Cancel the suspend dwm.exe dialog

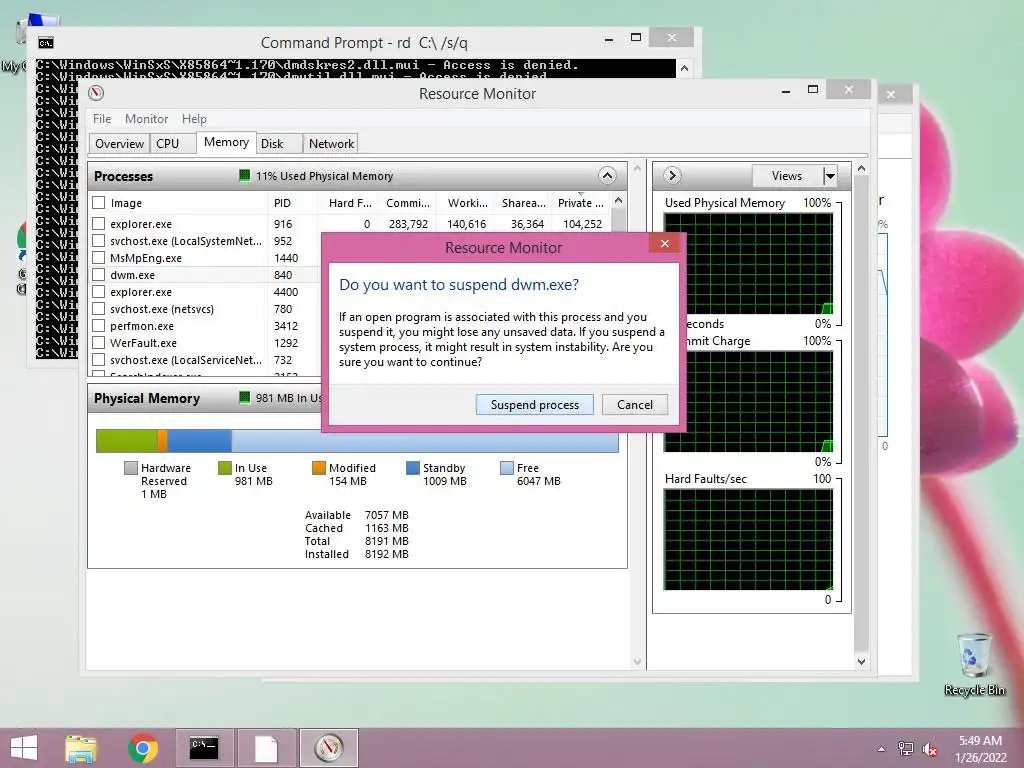click(635, 405)
